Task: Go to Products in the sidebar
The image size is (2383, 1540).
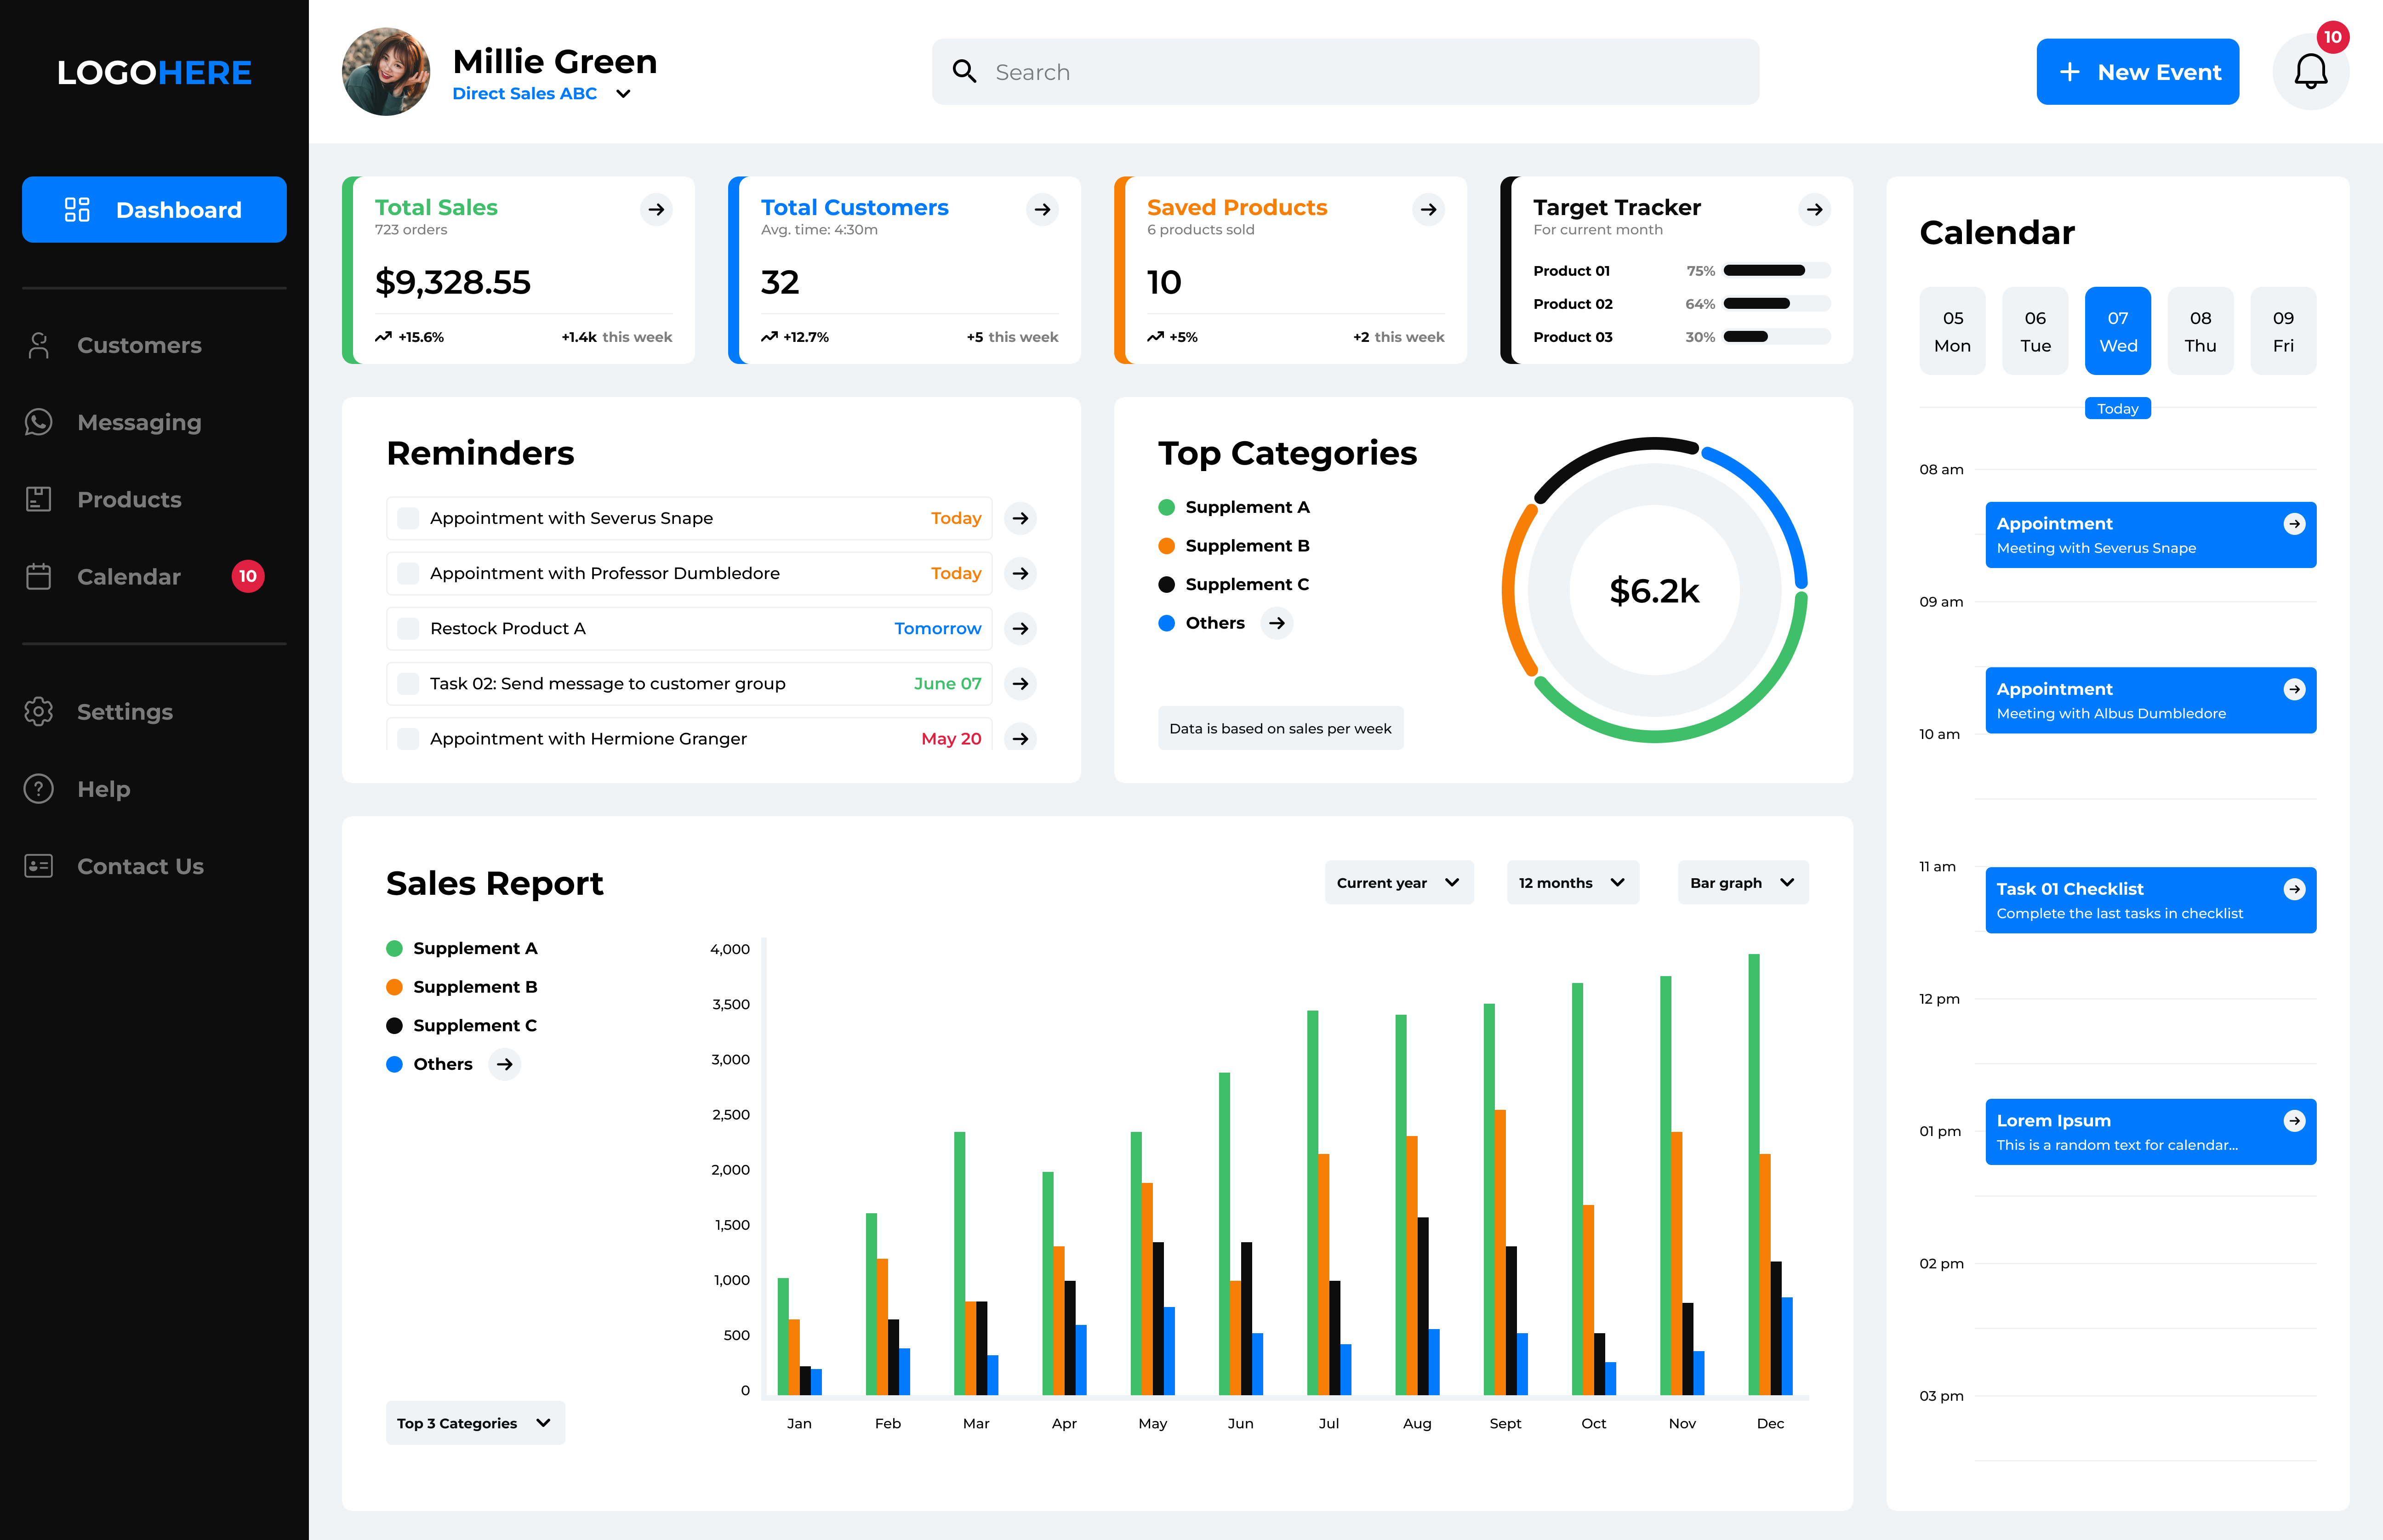Action: (x=129, y=499)
